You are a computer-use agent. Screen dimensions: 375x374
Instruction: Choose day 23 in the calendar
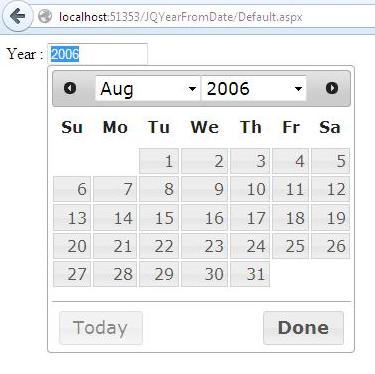tap(204, 246)
